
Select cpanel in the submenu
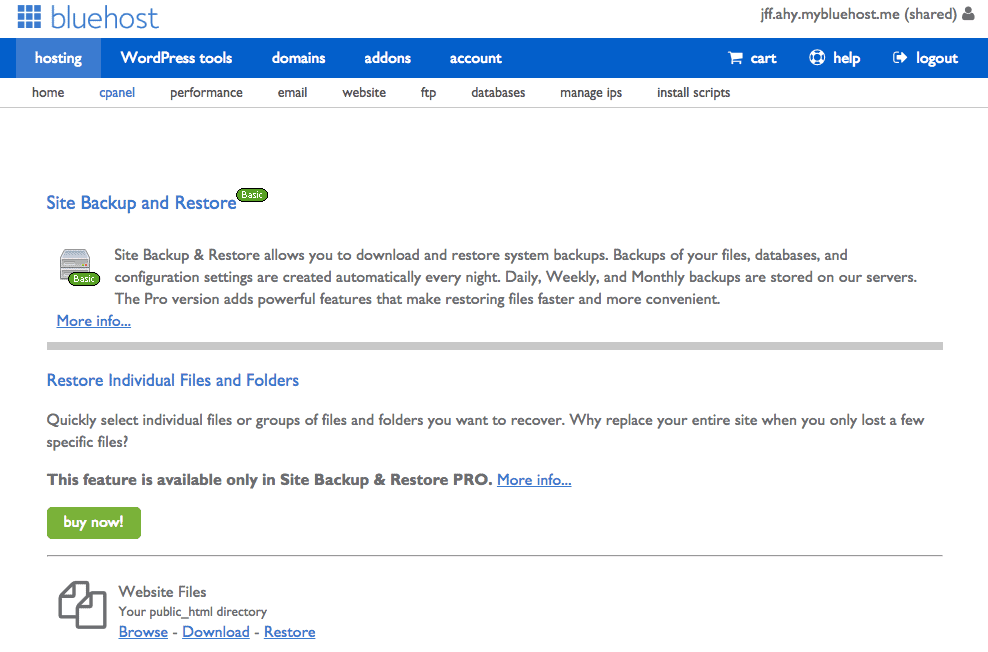click(117, 93)
